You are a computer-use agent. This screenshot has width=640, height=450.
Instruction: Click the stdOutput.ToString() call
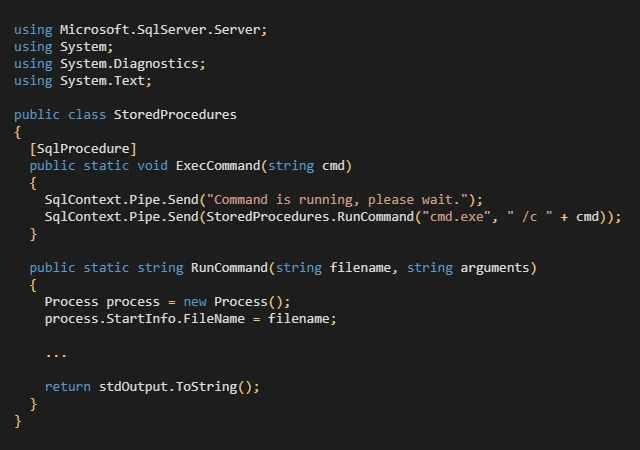coord(179,386)
